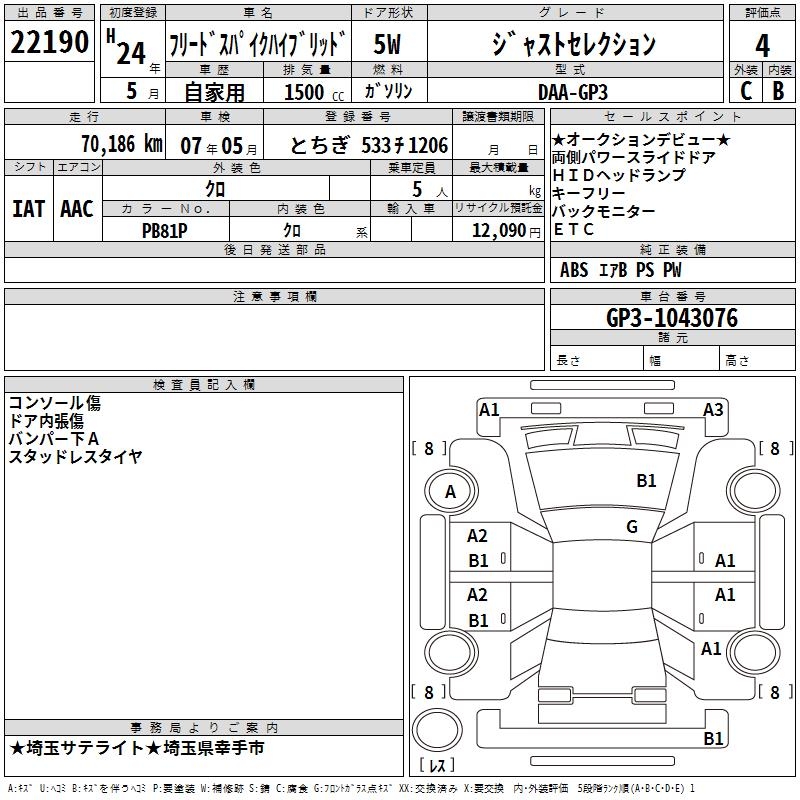Click the front left wheel marked A
This screenshot has height=800, width=800.
(451, 492)
